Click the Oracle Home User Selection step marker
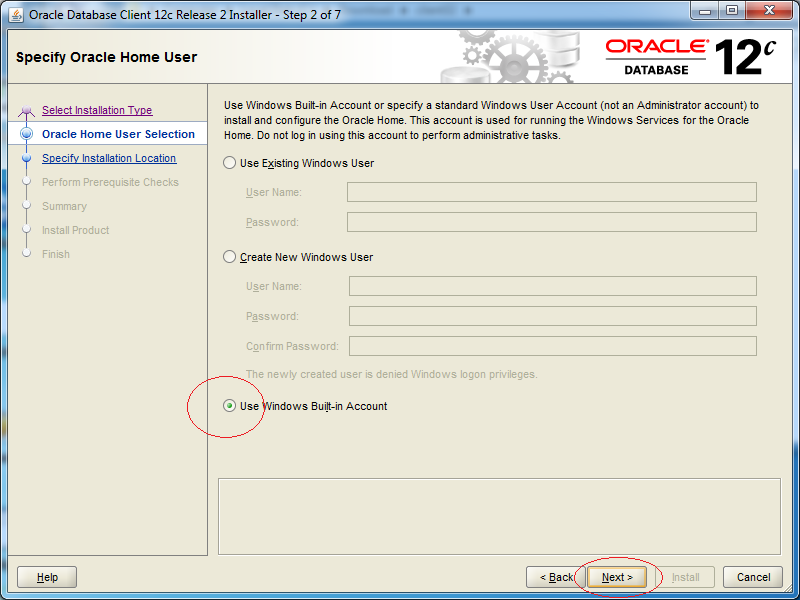 click(27, 134)
